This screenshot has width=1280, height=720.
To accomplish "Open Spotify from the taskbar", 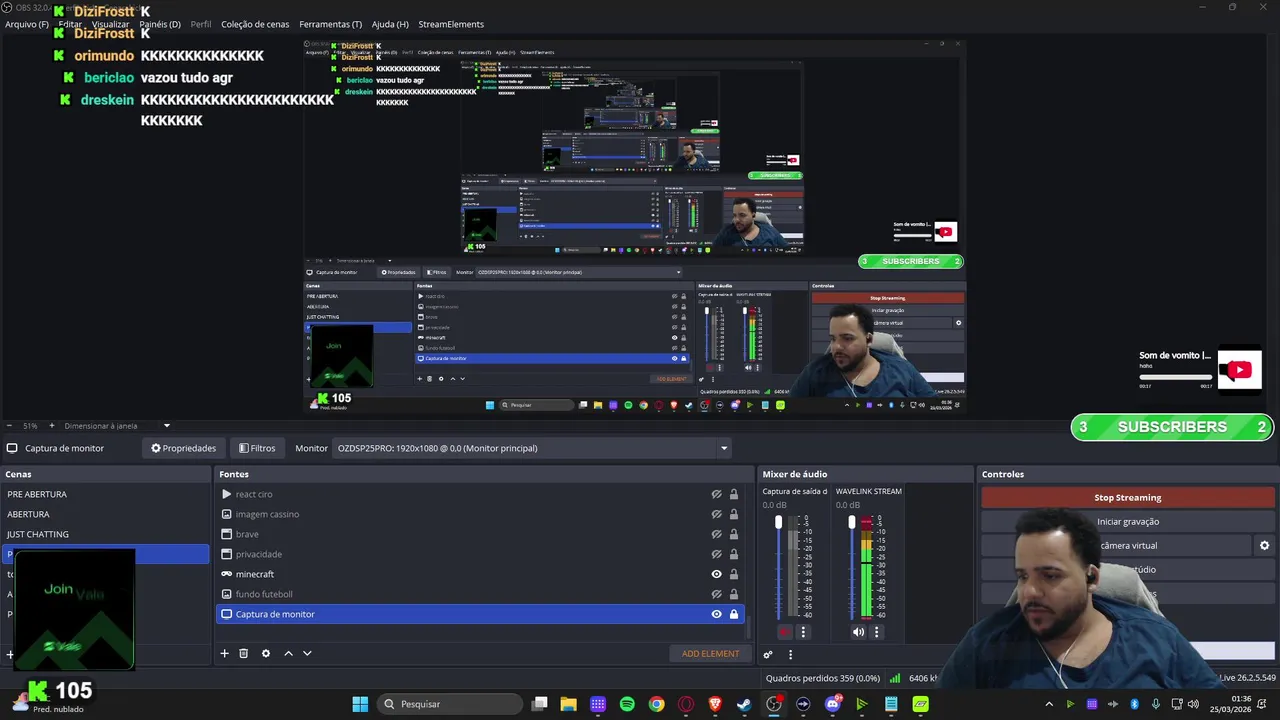I will 627,704.
